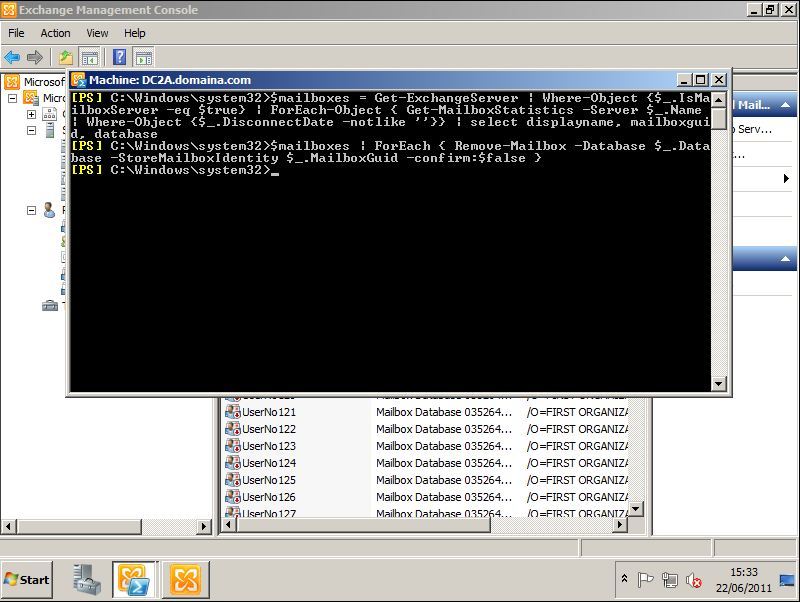Click the muted volume tray icon
This screenshot has height=602, width=800.
coord(694,580)
